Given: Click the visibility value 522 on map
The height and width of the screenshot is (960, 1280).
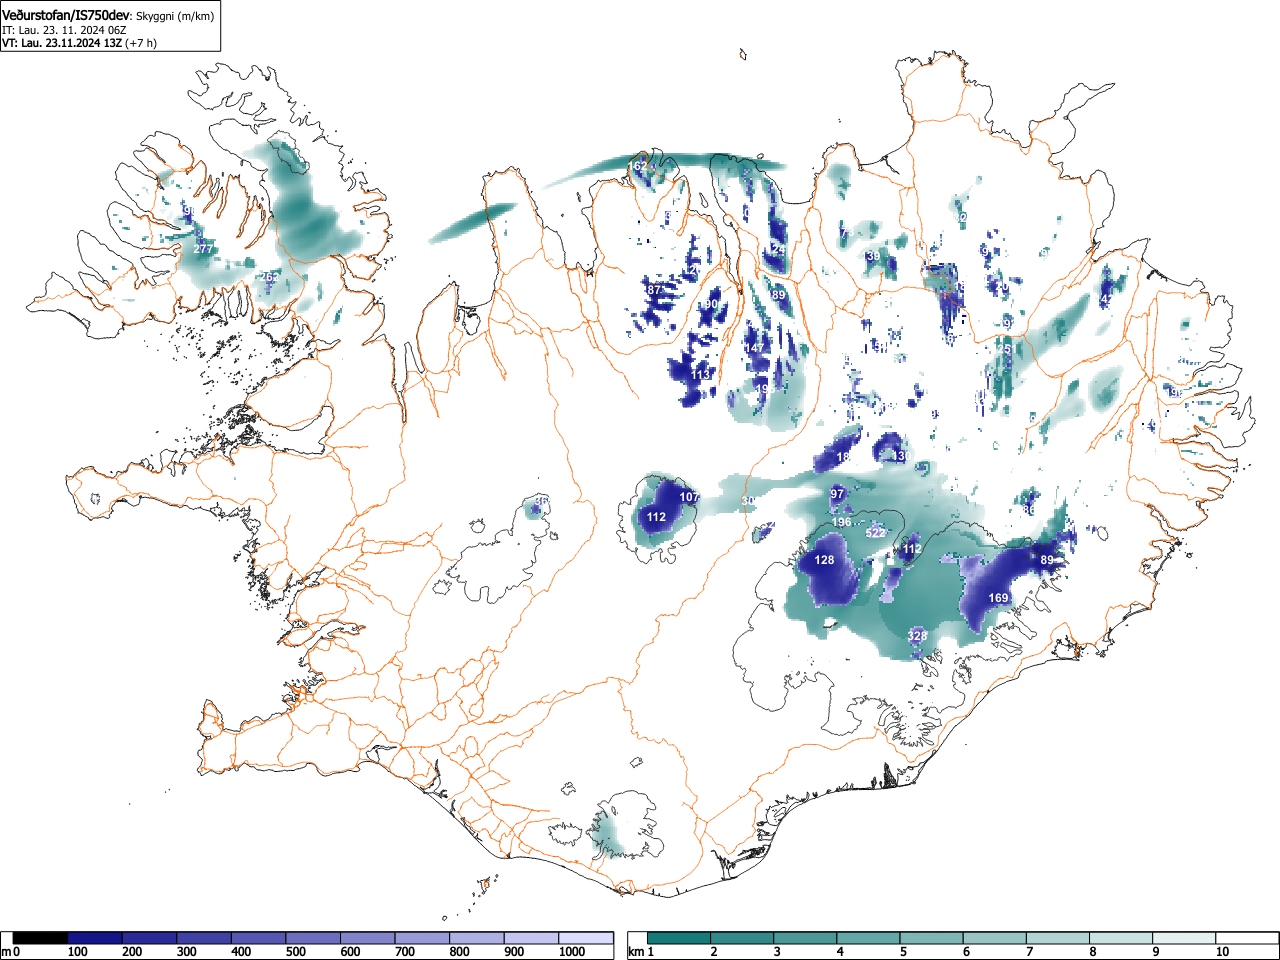Looking at the screenshot, I should pos(875,533).
